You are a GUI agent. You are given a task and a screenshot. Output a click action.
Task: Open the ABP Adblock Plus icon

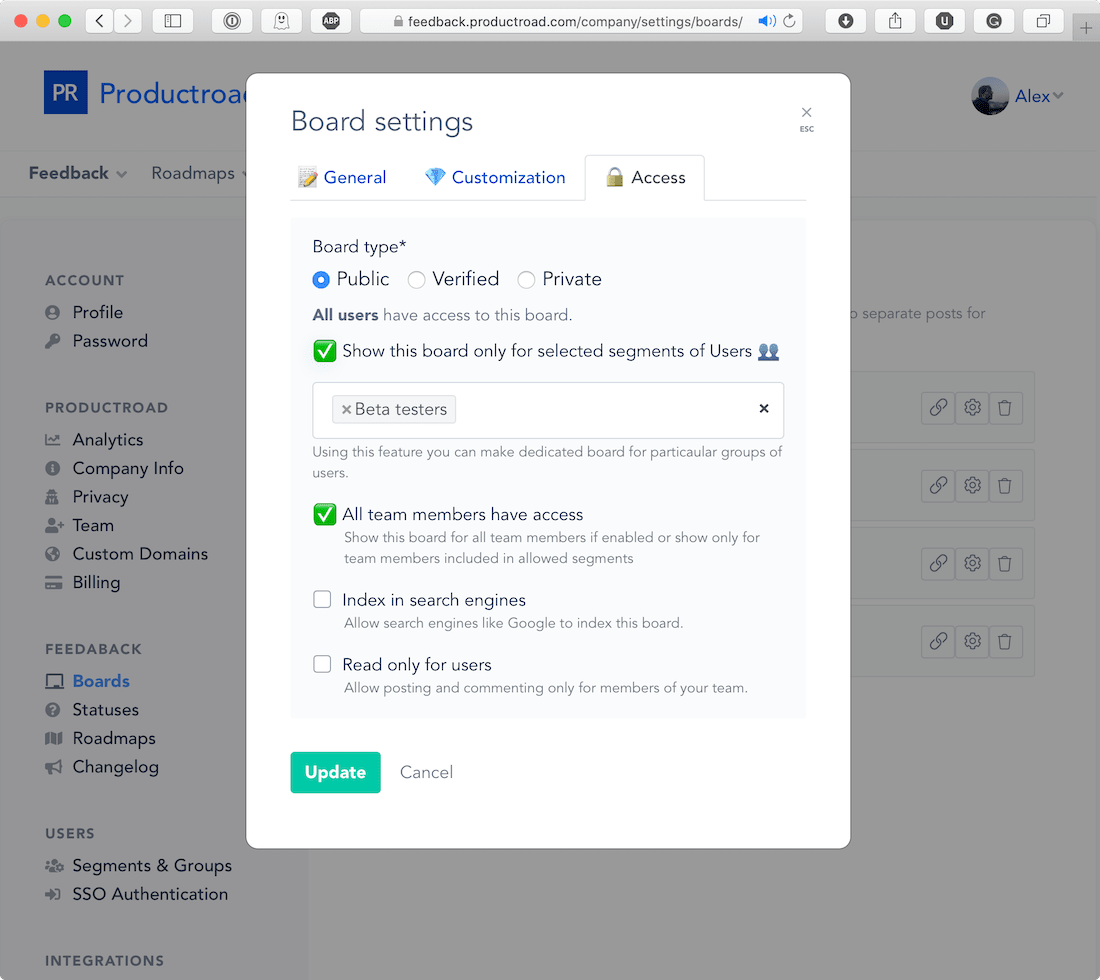(331, 21)
